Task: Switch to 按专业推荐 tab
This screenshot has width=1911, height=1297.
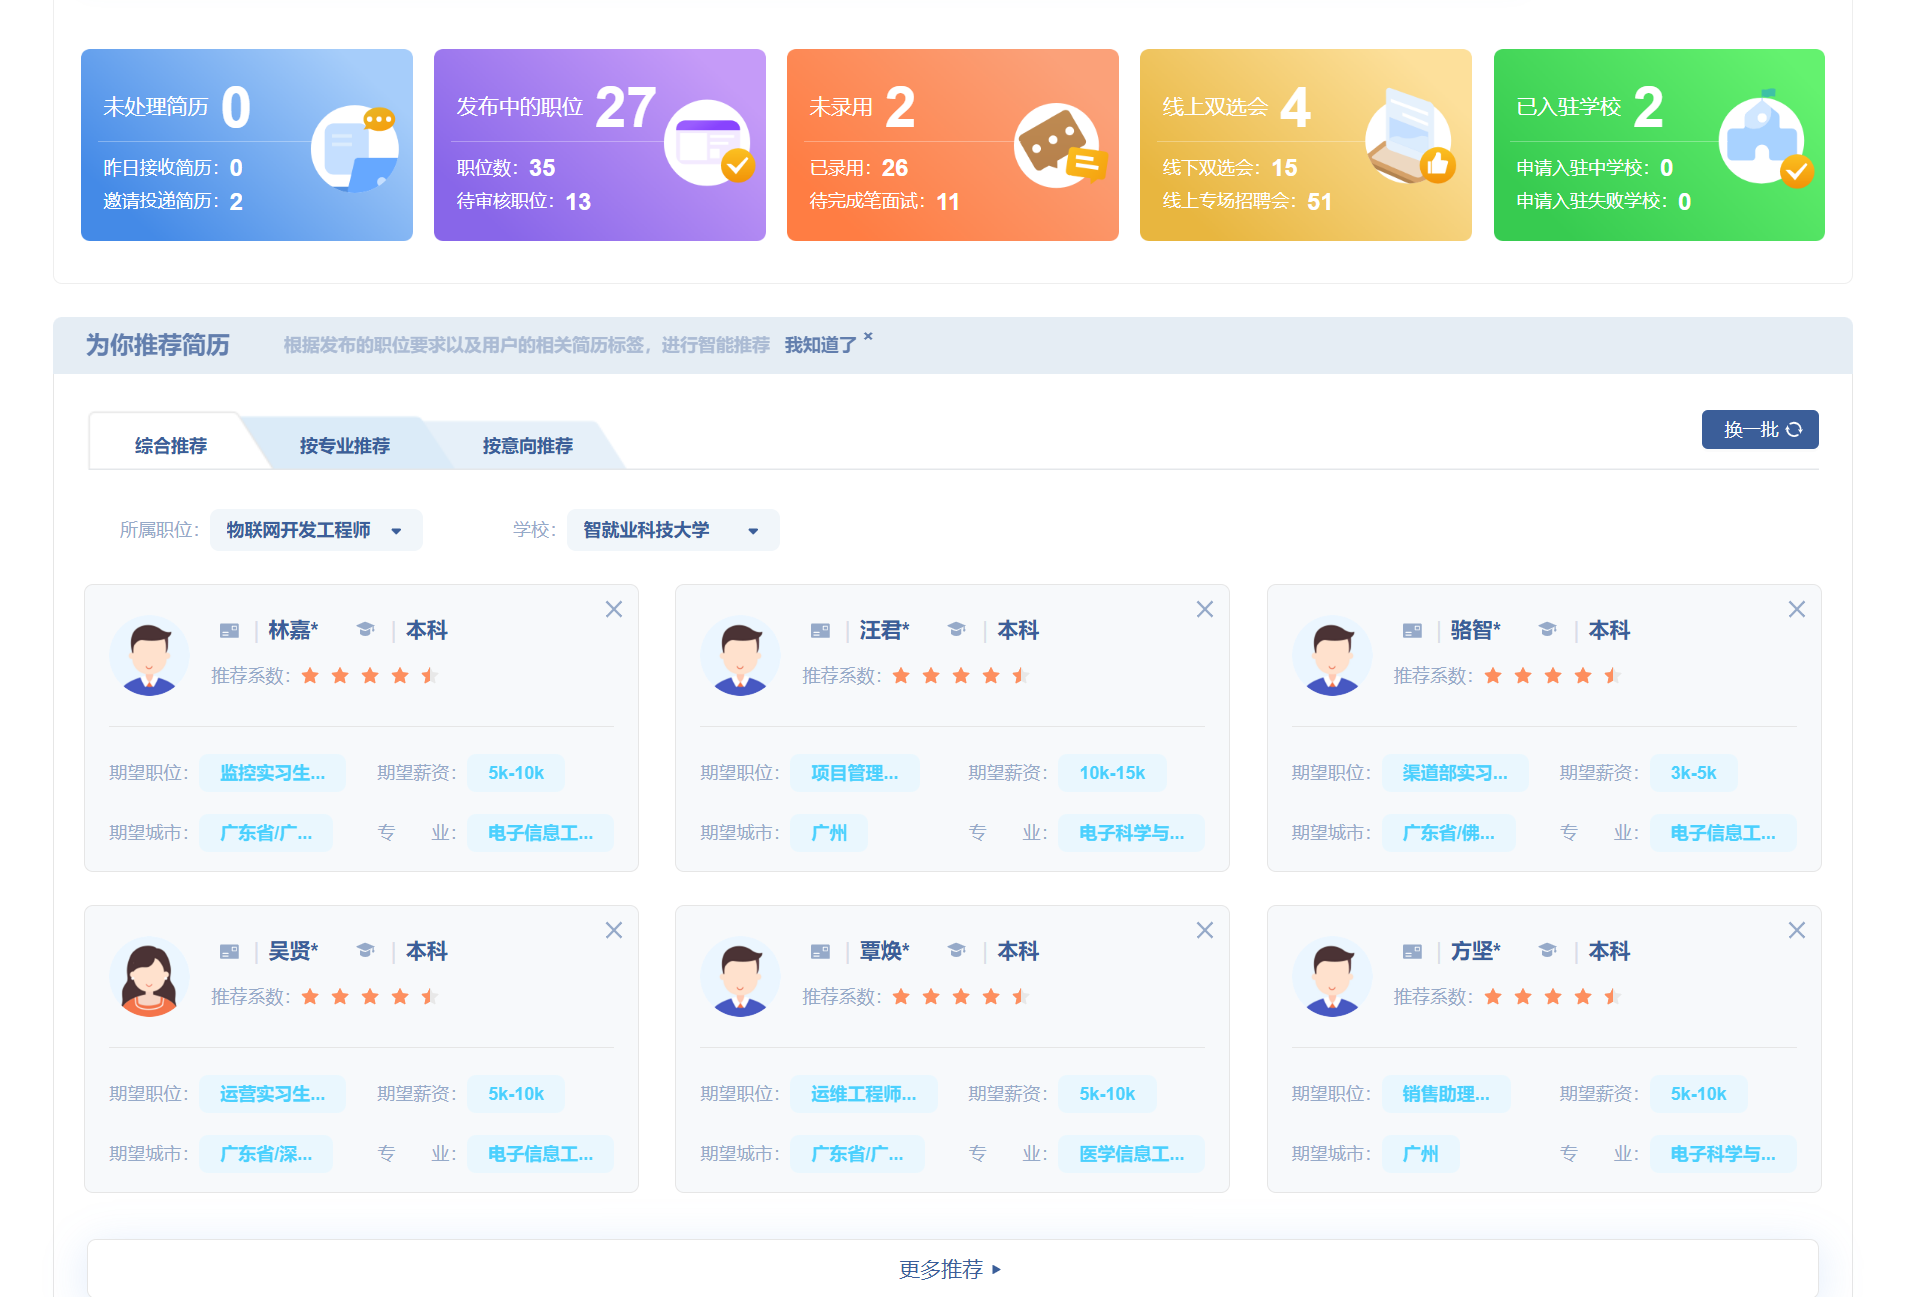Action: [344, 445]
